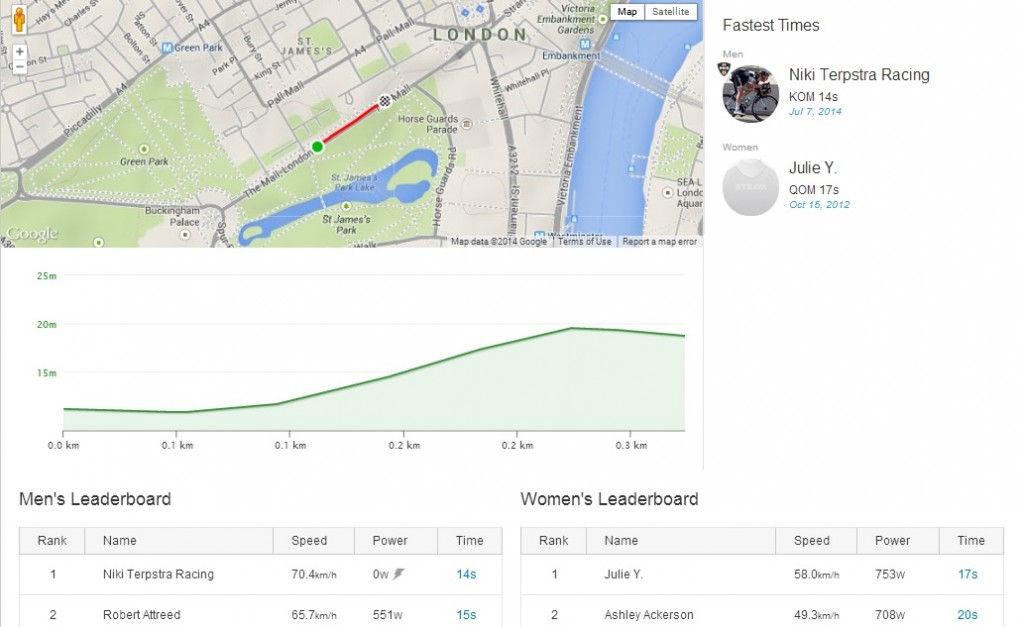
Task: Click the Street View pegman icon
Action: (19, 18)
